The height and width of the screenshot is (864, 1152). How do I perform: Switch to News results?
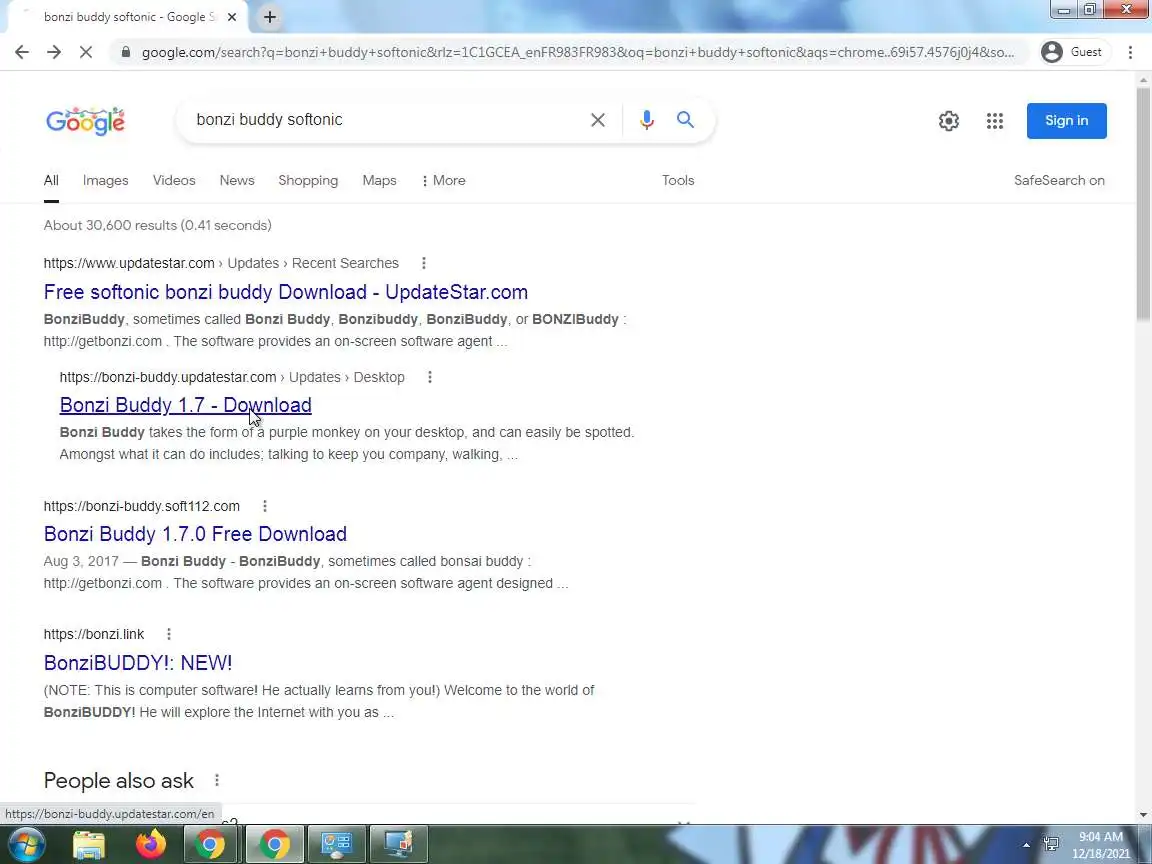pos(237,181)
